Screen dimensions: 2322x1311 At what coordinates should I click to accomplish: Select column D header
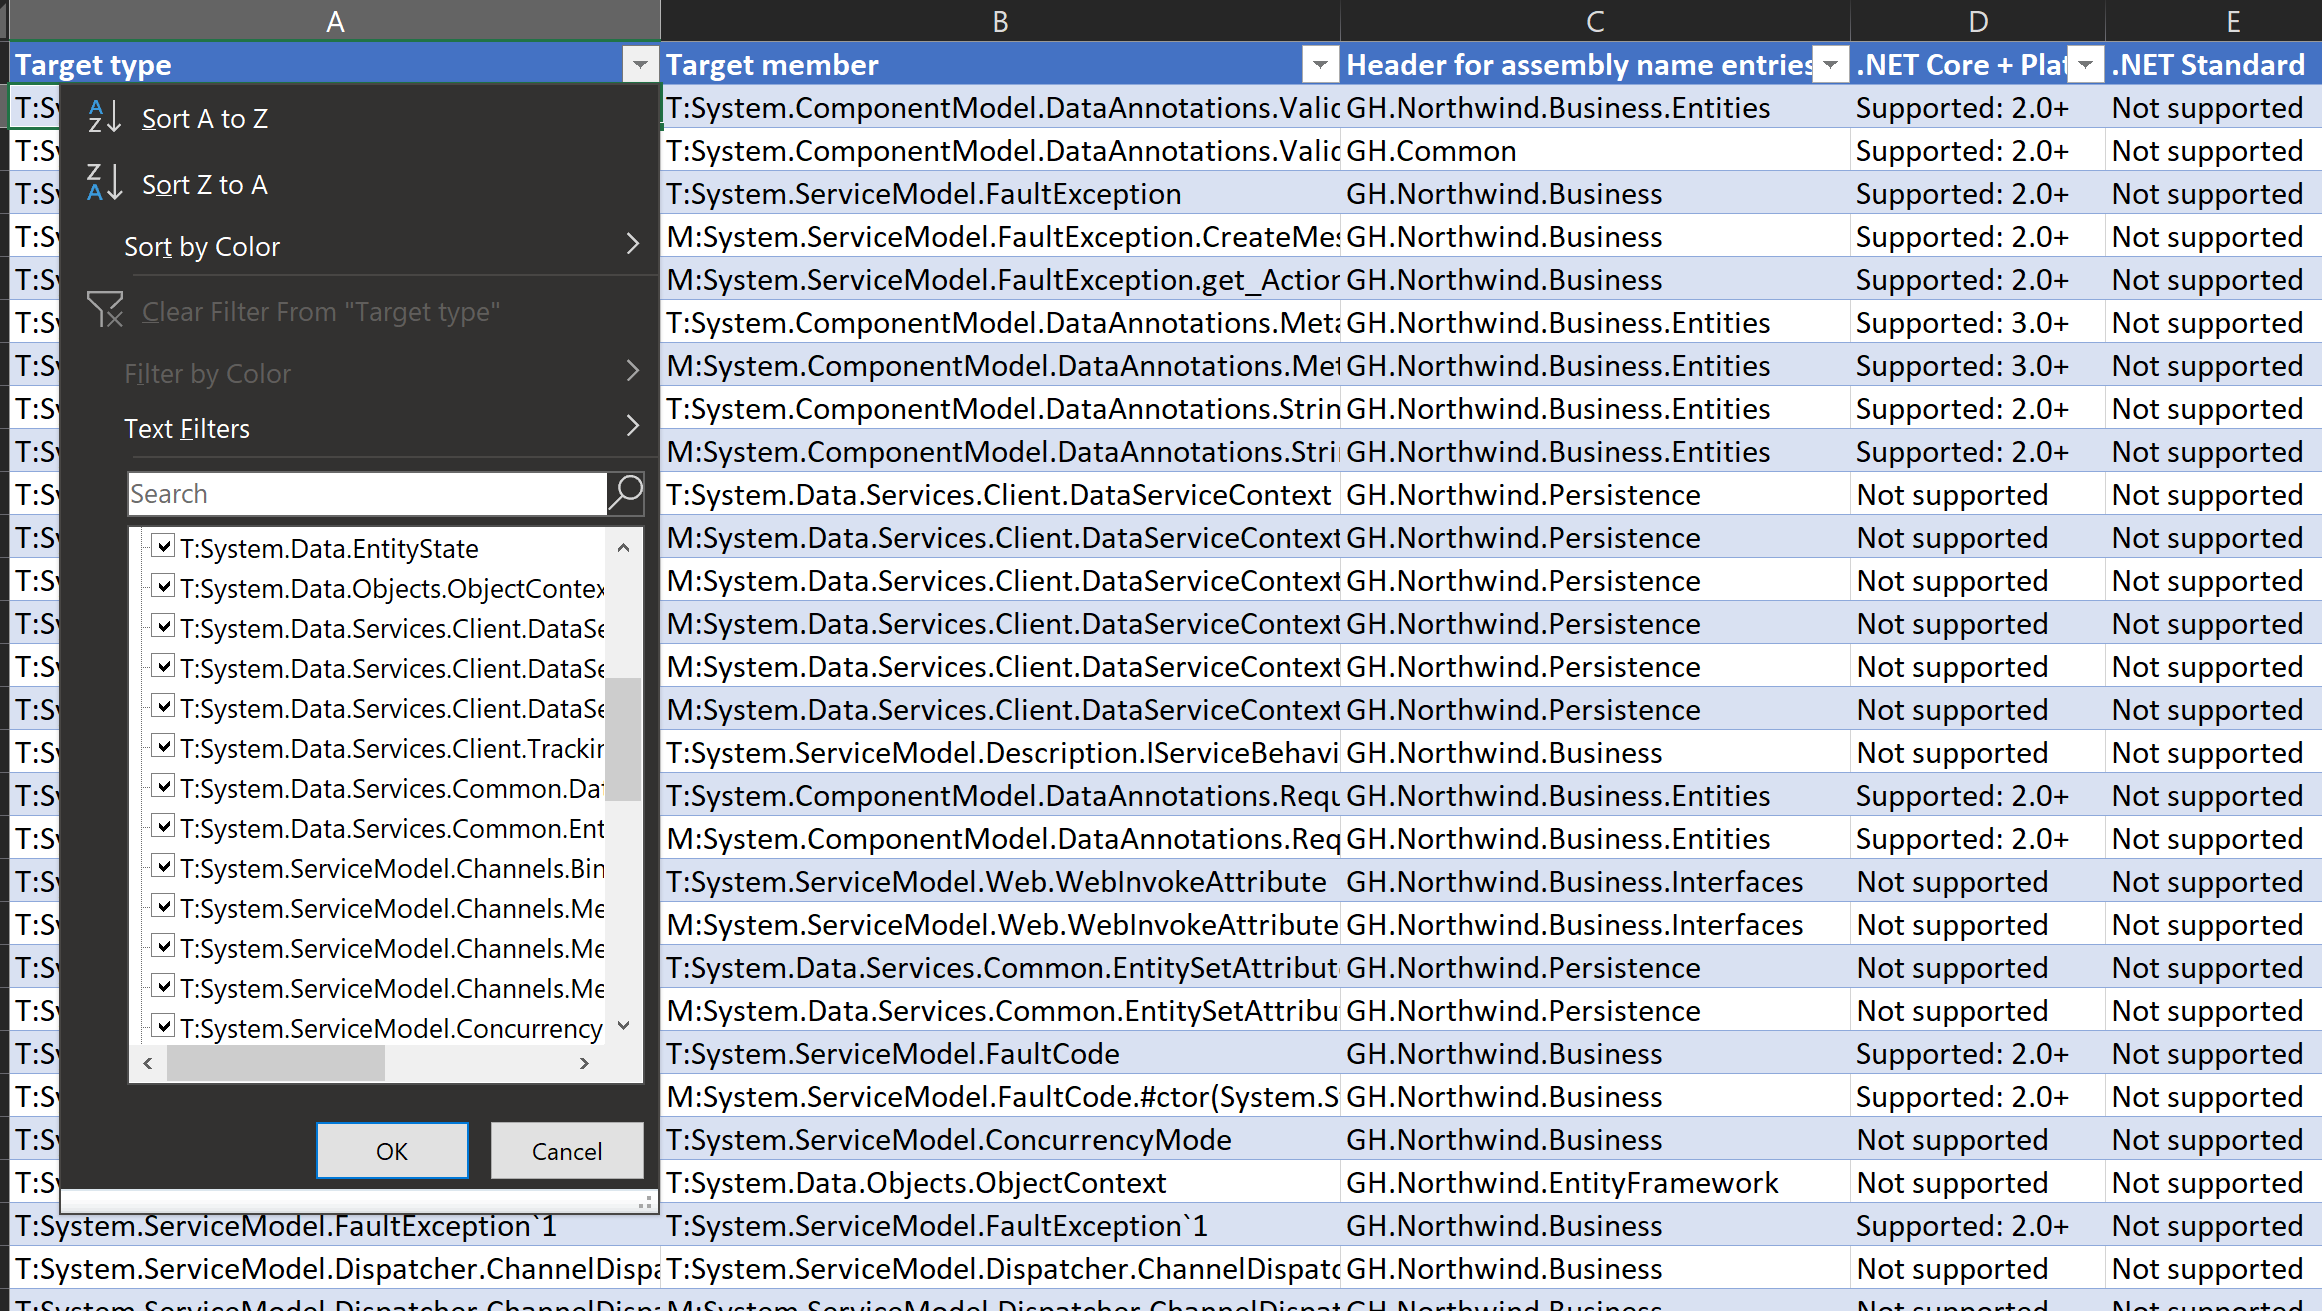[x=1978, y=21]
